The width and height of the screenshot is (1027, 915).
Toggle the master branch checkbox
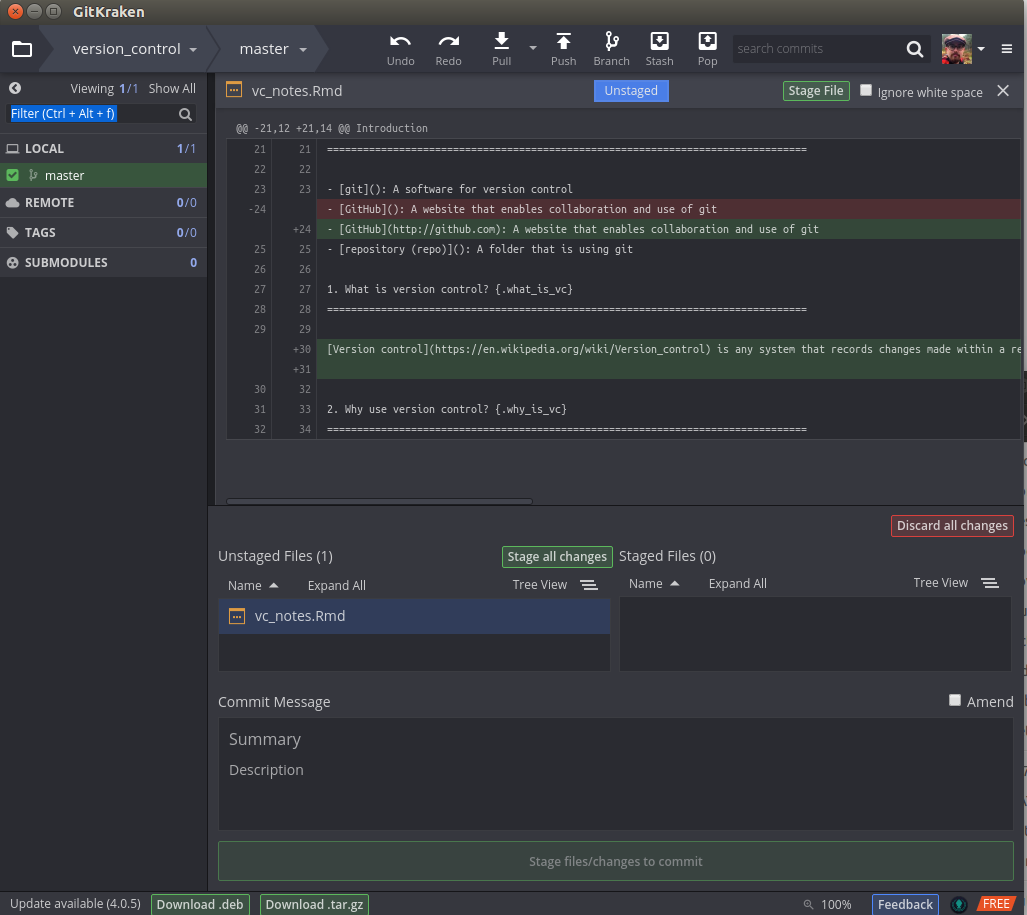[x=12, y=175]
